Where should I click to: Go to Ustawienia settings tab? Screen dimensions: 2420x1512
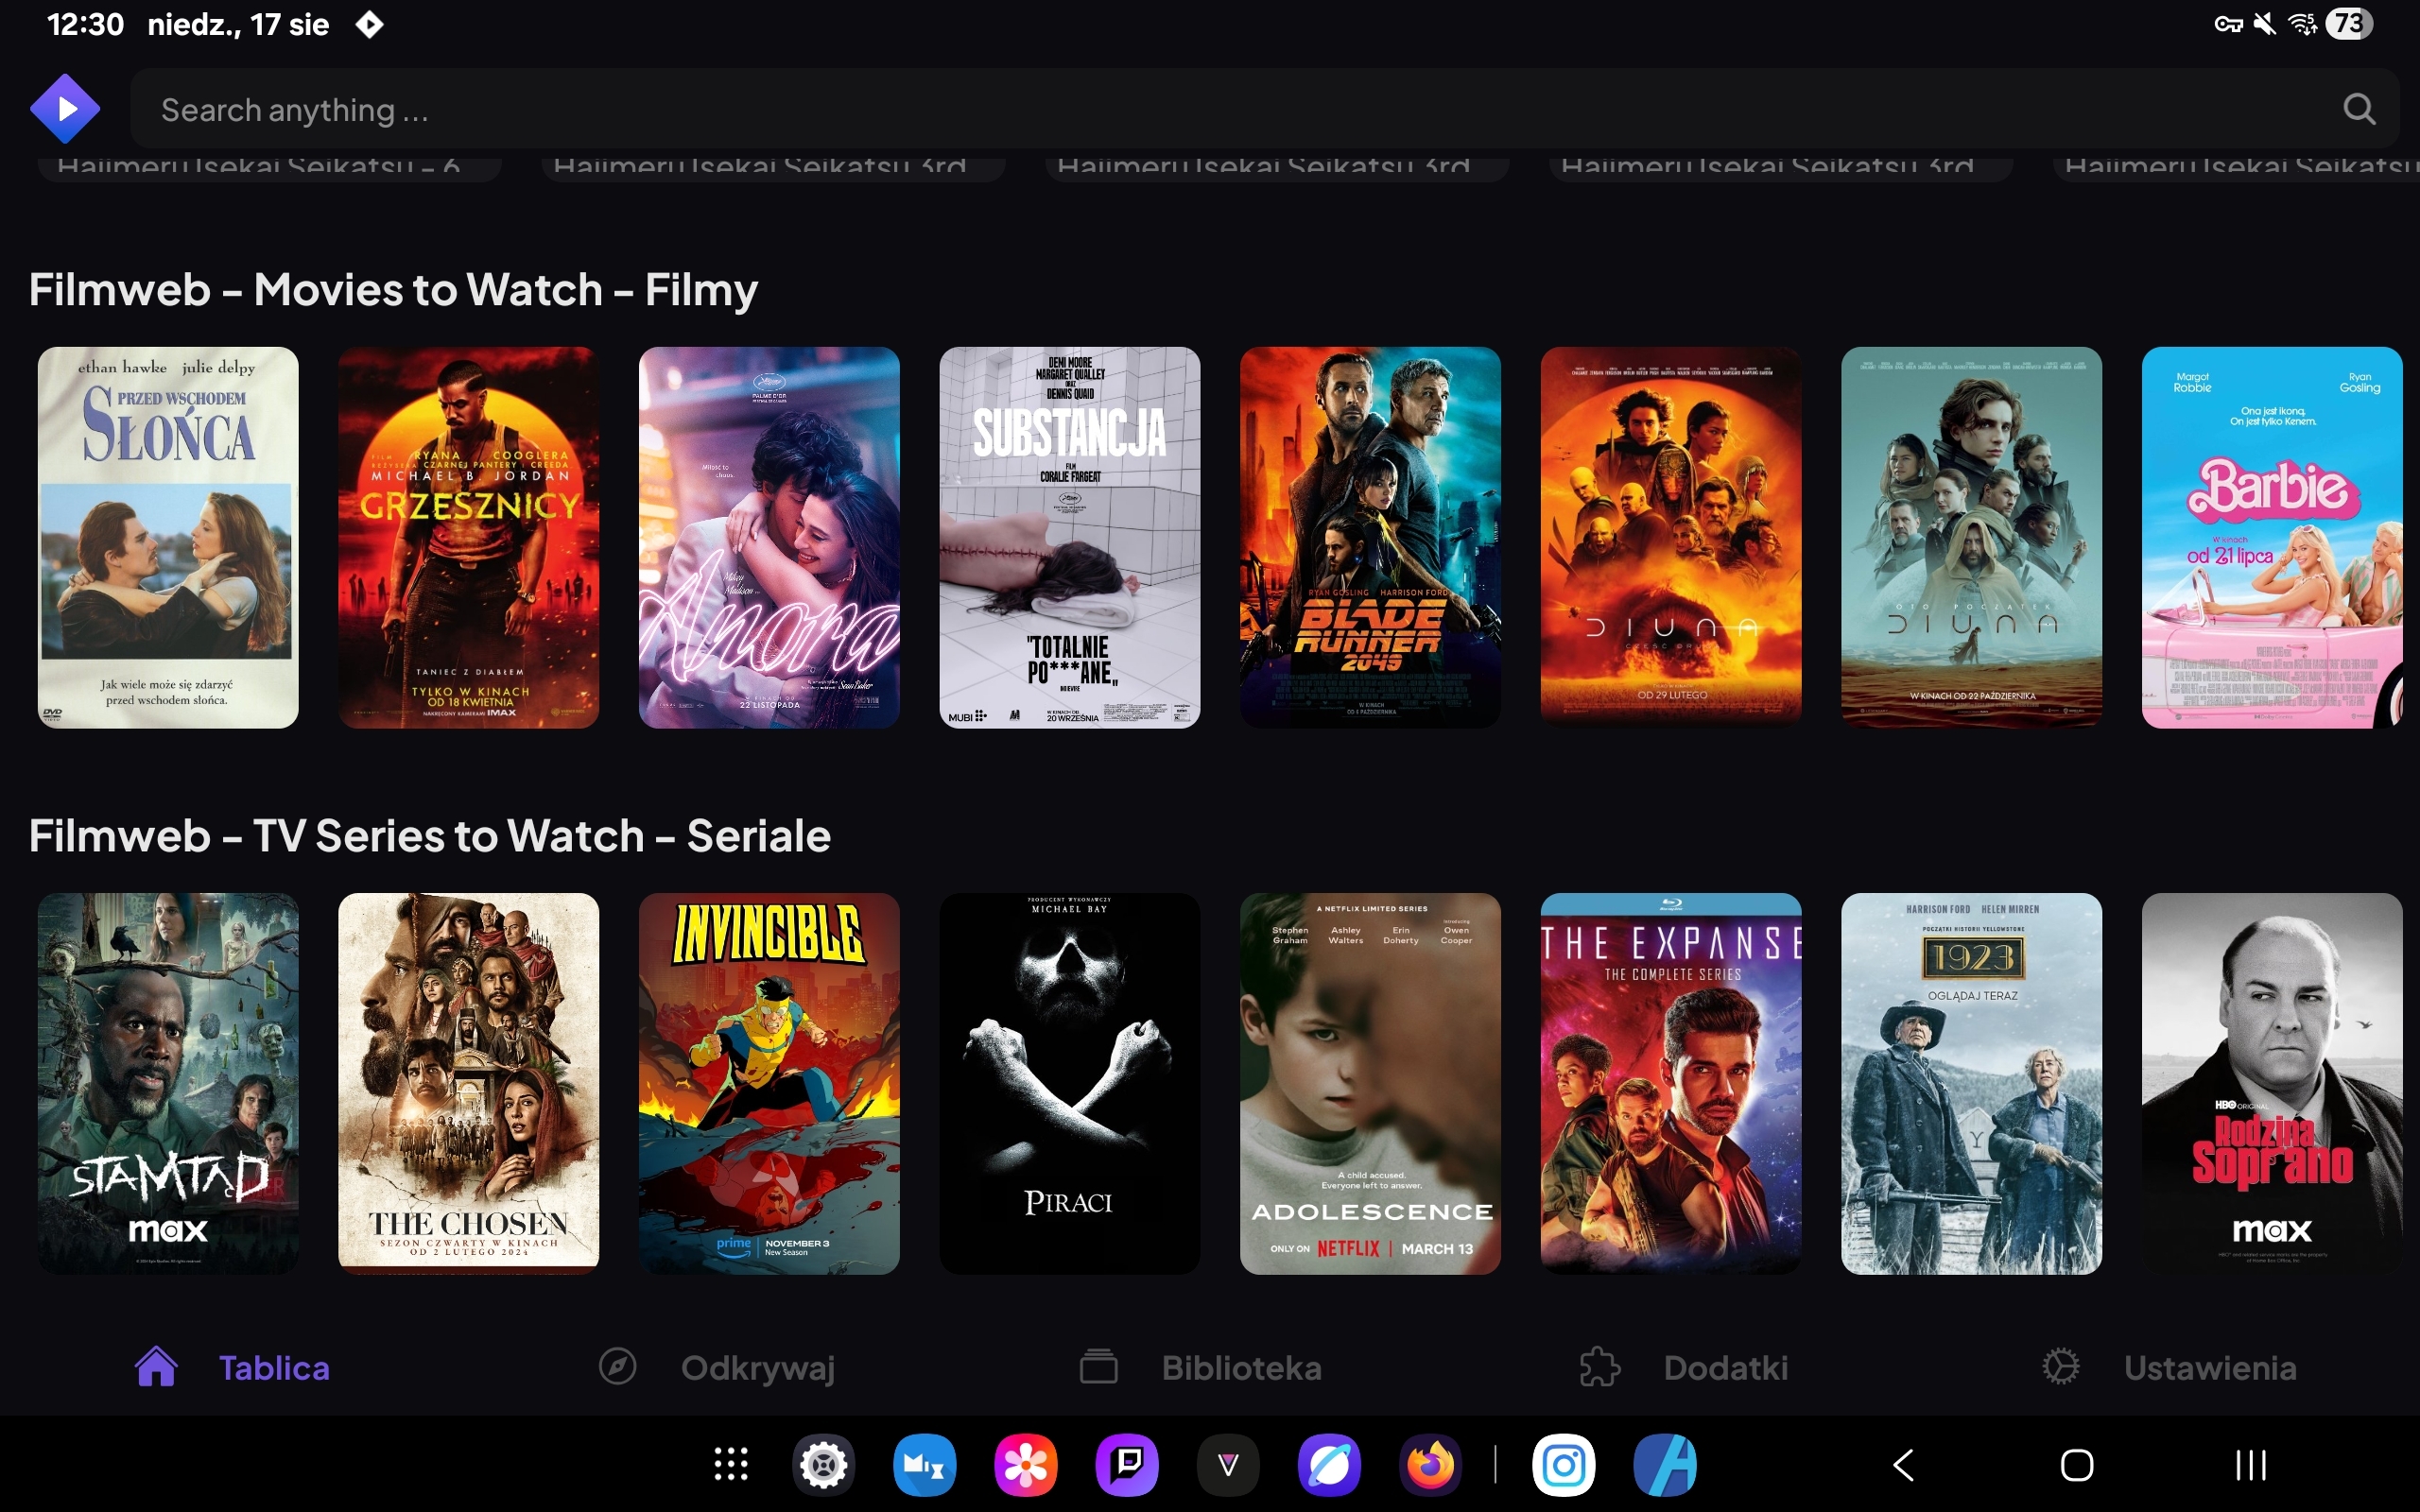tap(2169, 1367)
